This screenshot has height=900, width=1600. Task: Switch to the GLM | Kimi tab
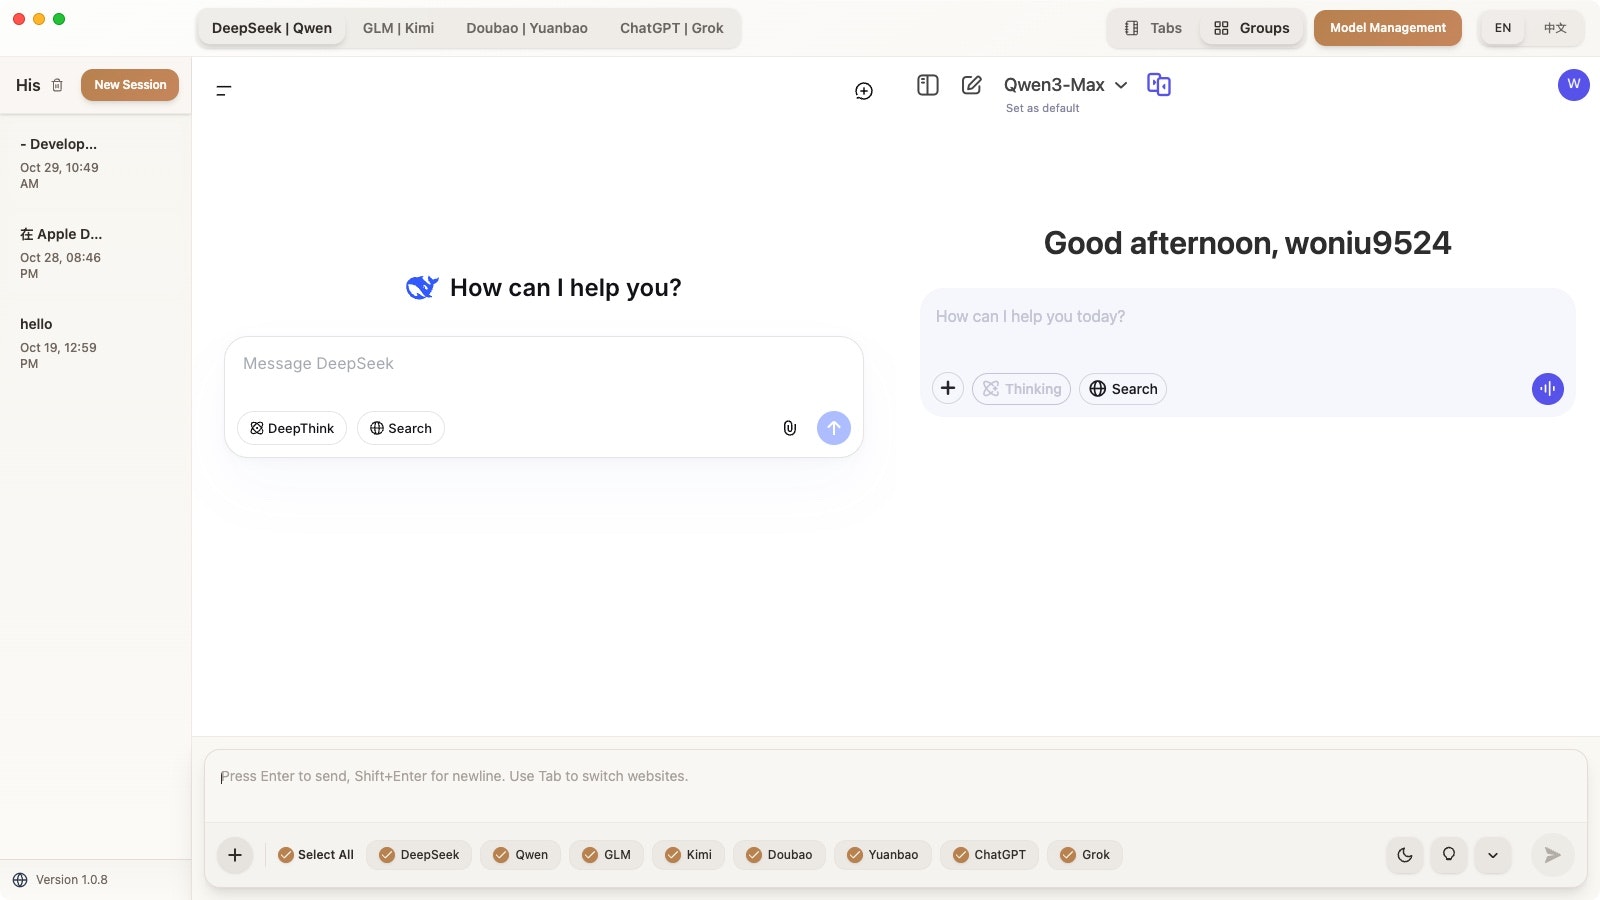point(398,28)
